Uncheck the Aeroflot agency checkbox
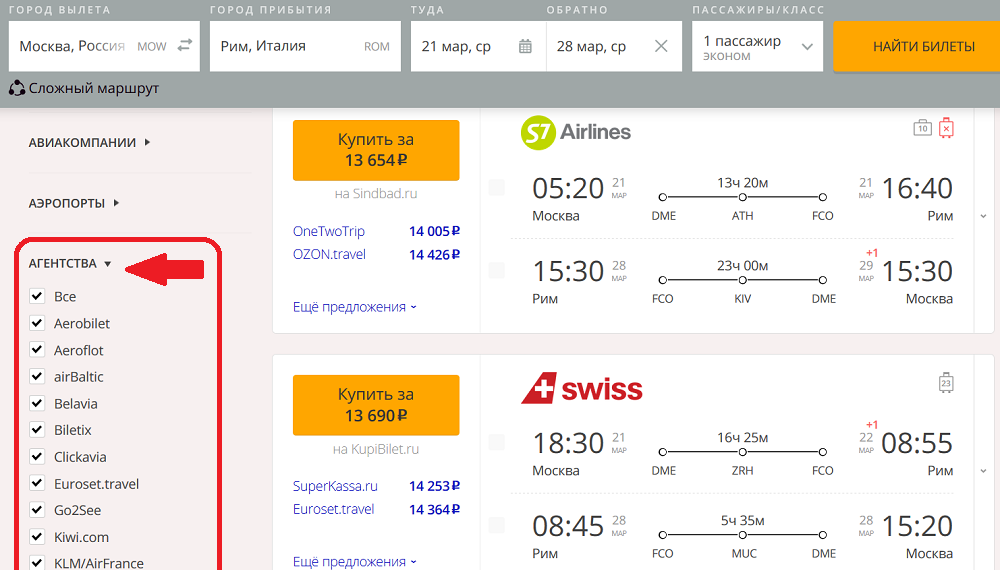Image resolution: width=1000 pixels, height=570 pixels. pos(37,349)
